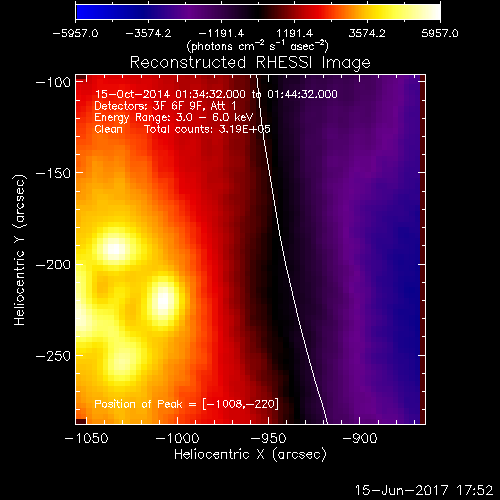Click the colorbar label 1191.4
Viewport: 500px width, 500px height.
(294, 33)
